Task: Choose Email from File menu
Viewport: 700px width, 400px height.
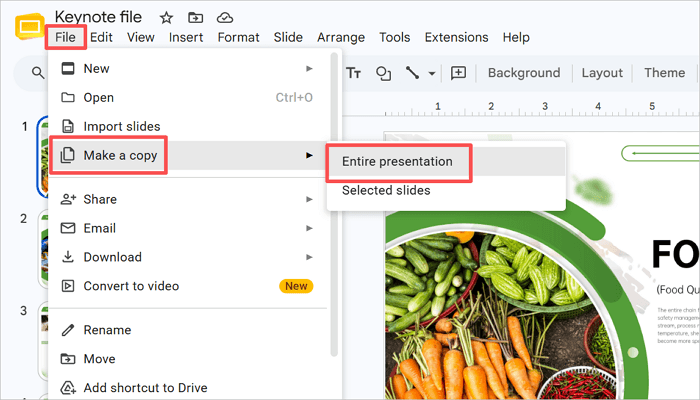Action: point(188,228)
